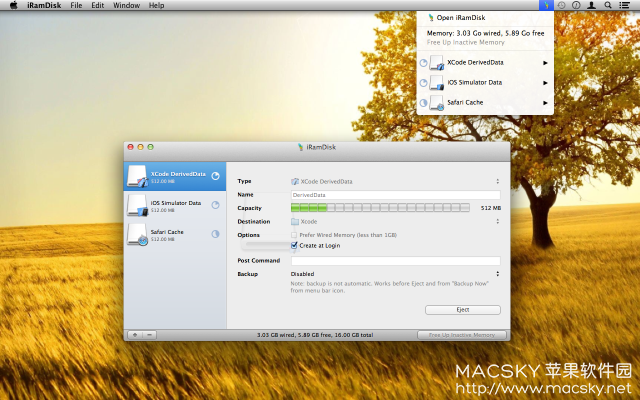
Task: Select iOS Simulator Data row in sidebar
Action: coord(175,205)
